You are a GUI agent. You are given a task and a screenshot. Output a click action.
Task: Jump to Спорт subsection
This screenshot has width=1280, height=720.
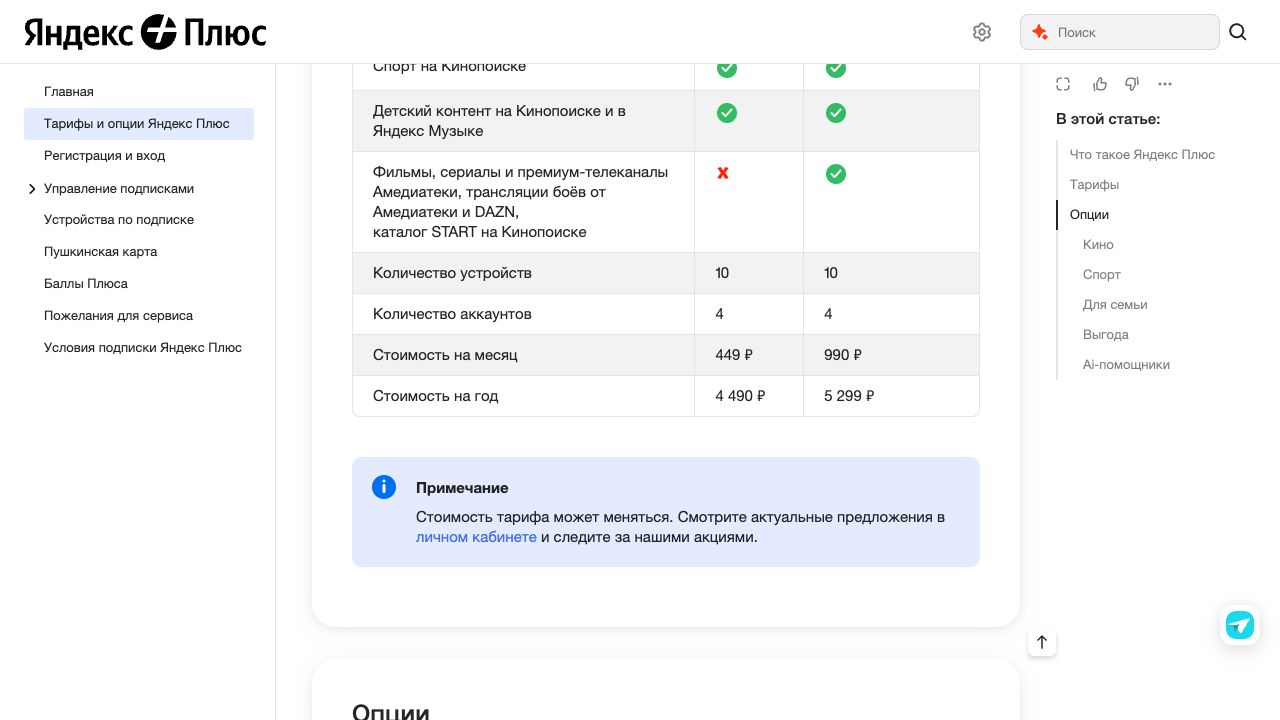point(1102,275)
